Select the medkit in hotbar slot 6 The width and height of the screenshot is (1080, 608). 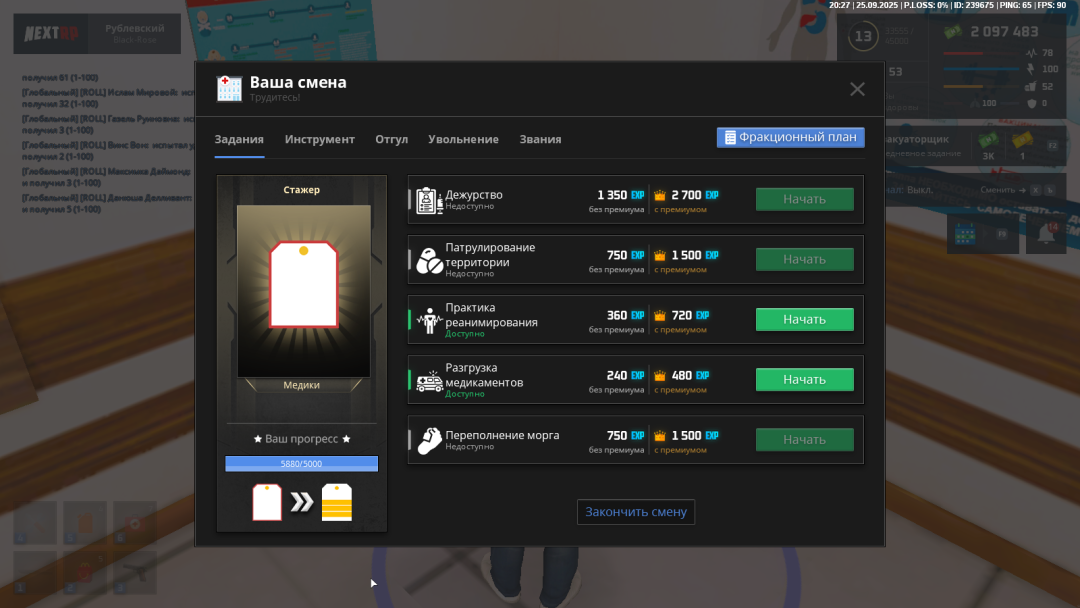135,523
